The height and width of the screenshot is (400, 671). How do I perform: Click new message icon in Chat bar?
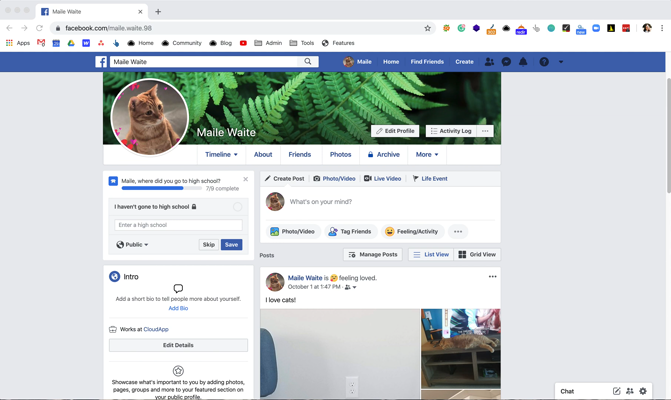(x=616, y=391)
